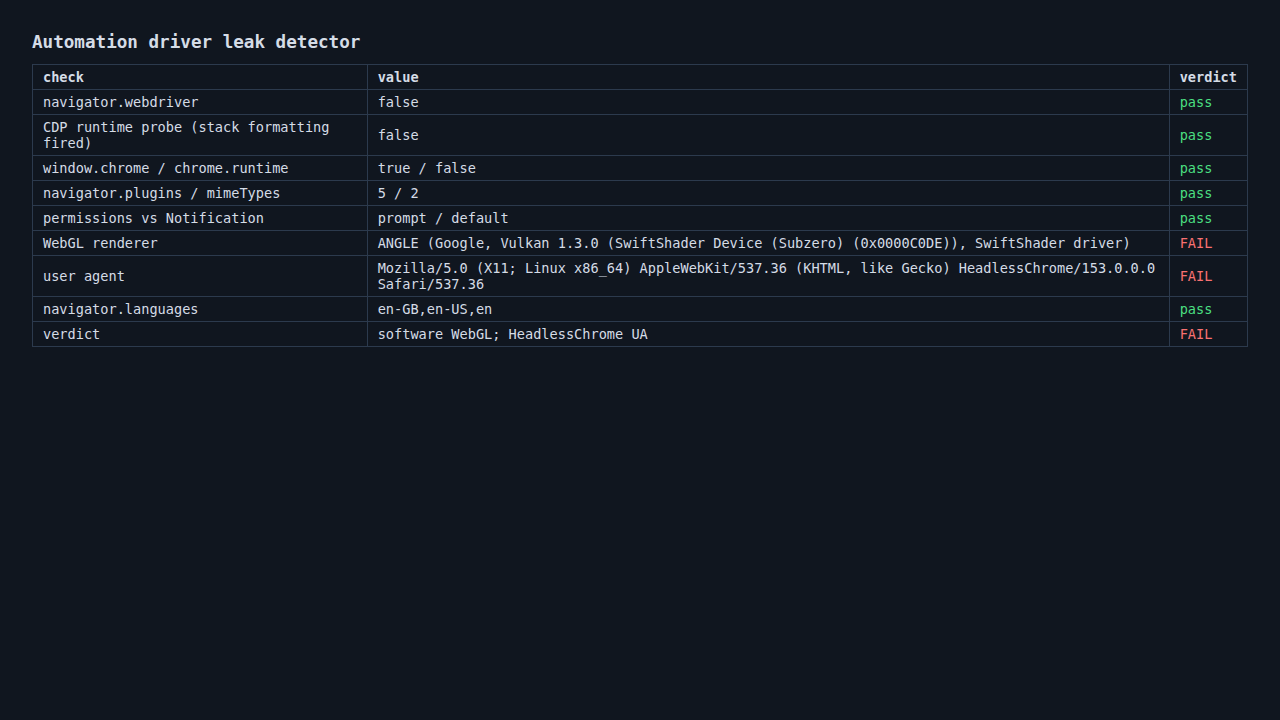Click the 'verdict' column header
The height and width of the screenshot is (720, 1280).
click(1208, 77)
